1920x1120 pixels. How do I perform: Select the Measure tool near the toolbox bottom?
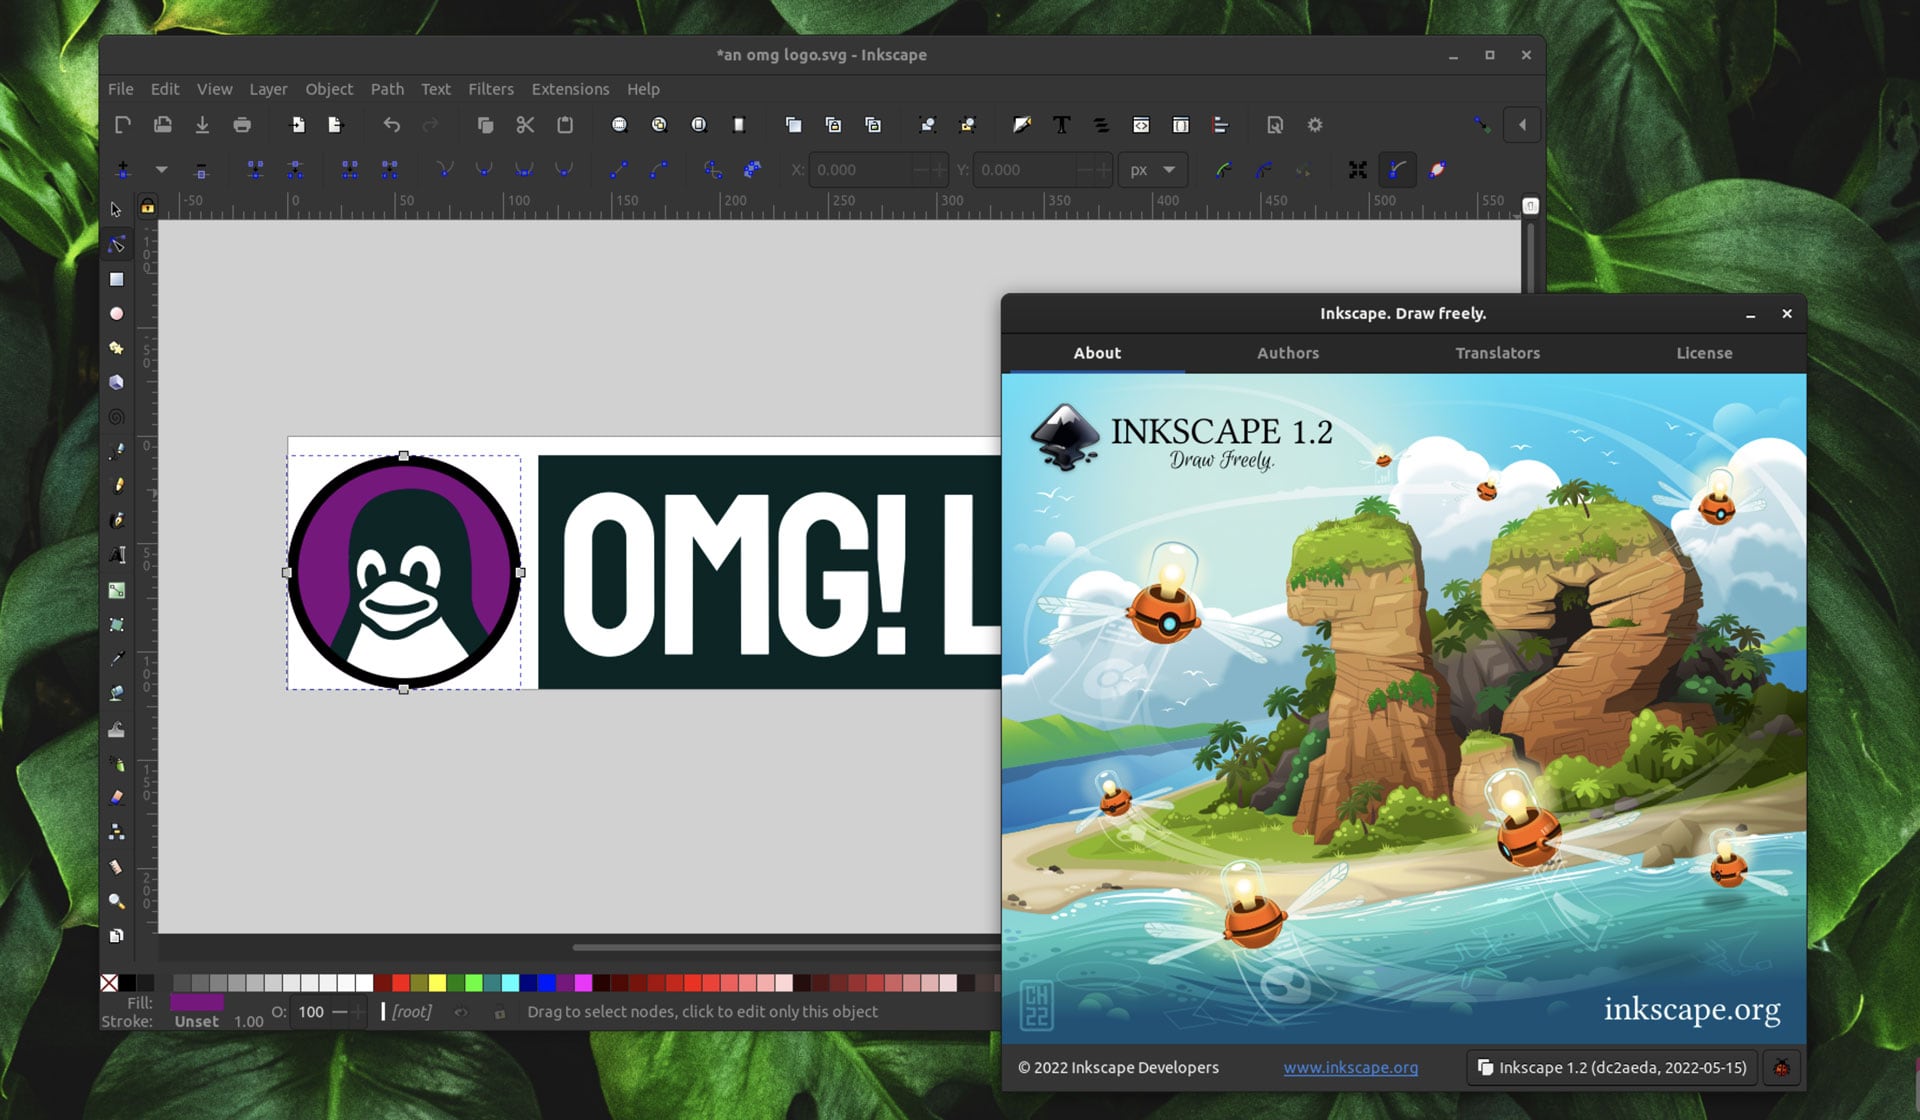[117, 866]
